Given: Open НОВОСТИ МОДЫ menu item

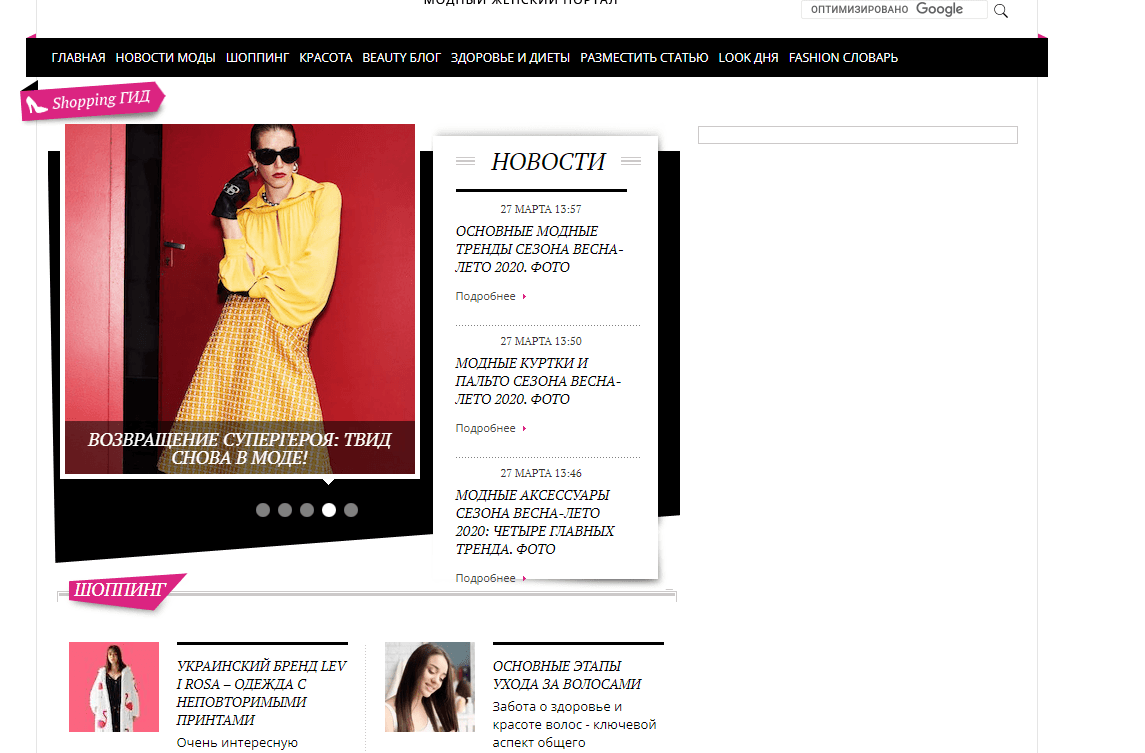Looking at the screenshot, I should [x=165, y=58].
